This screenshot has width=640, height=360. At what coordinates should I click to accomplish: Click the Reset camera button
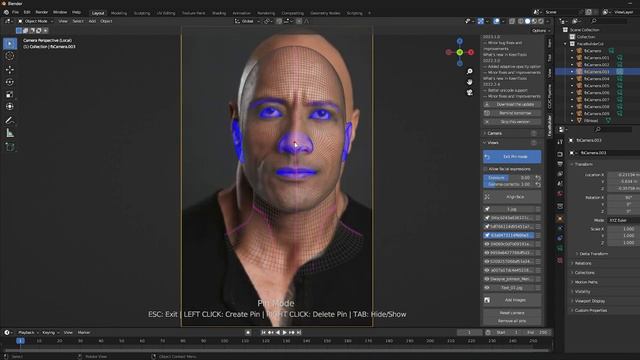(x=512, y=313)
